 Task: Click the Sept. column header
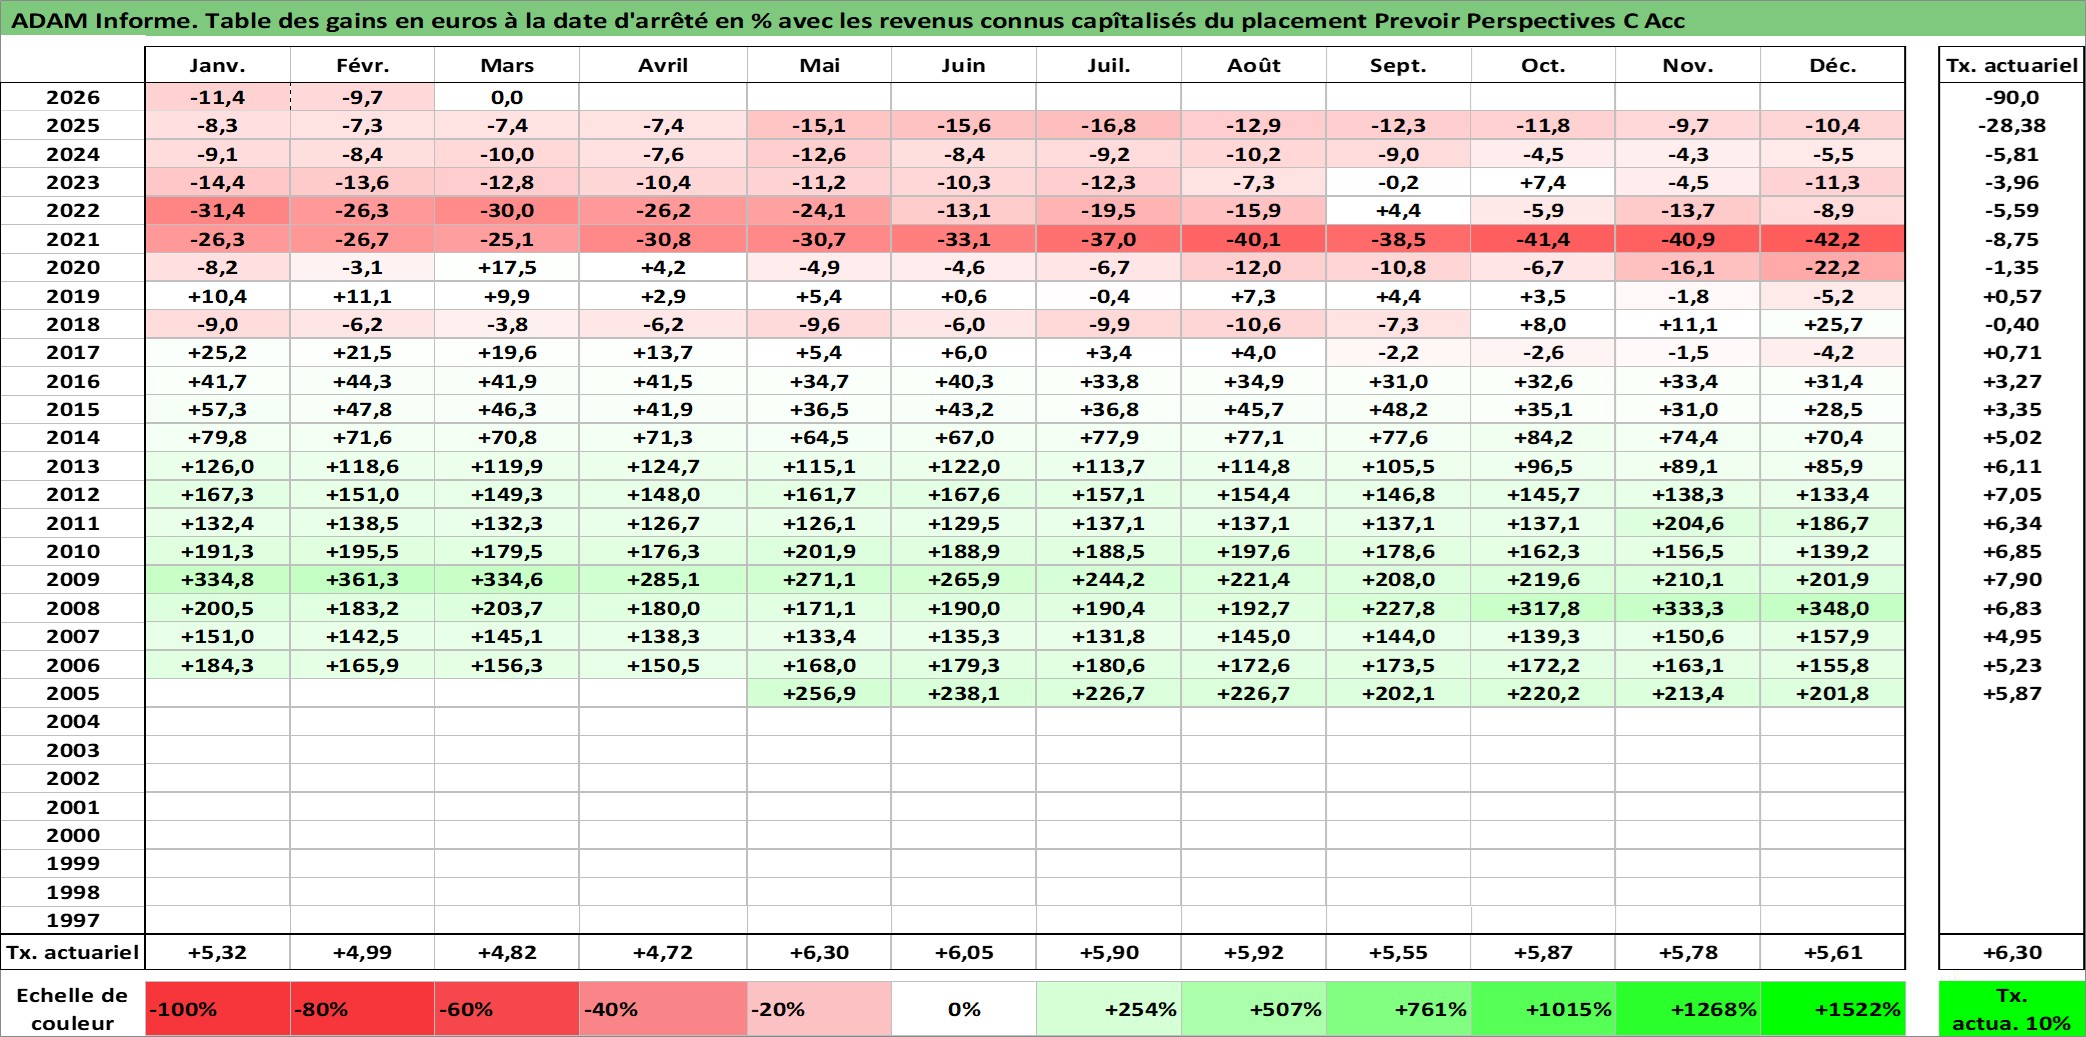[x=1398, y=65]
